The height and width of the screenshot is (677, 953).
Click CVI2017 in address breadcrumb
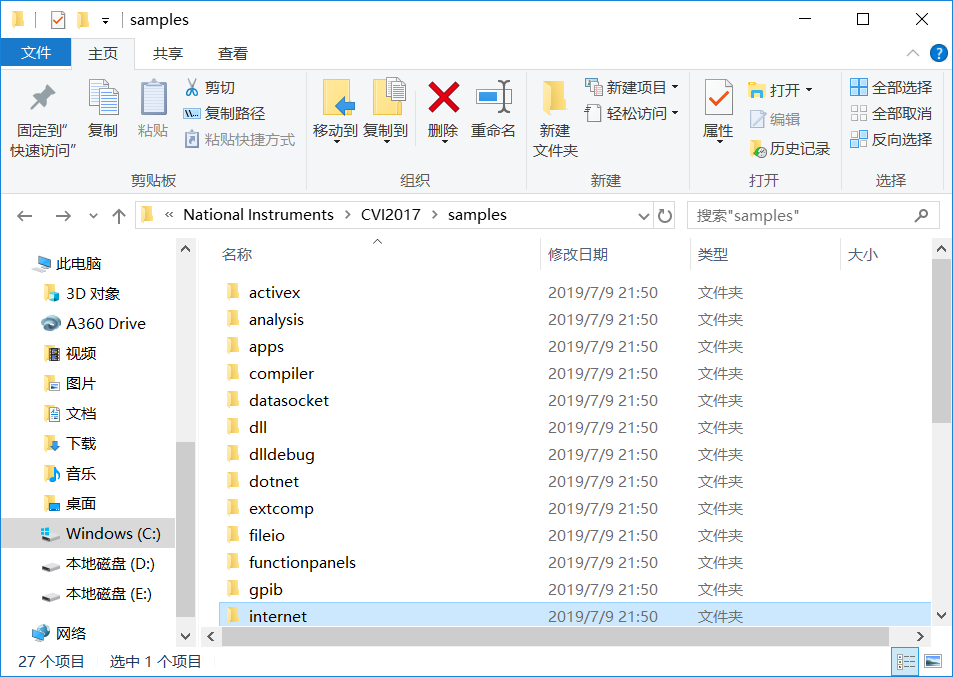[x=391, y=215]
